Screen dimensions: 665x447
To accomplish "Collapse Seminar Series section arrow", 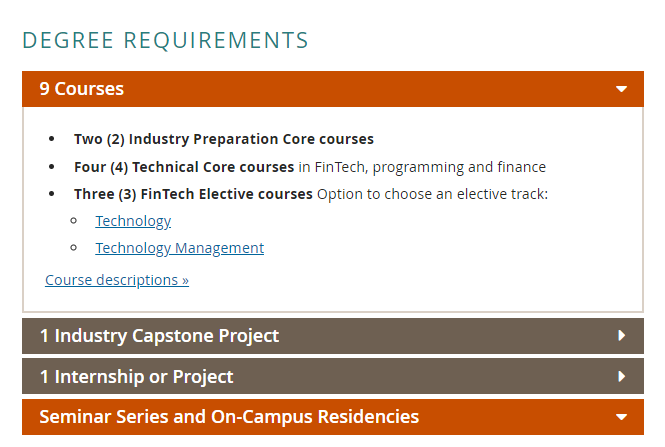I will point(621,417).
